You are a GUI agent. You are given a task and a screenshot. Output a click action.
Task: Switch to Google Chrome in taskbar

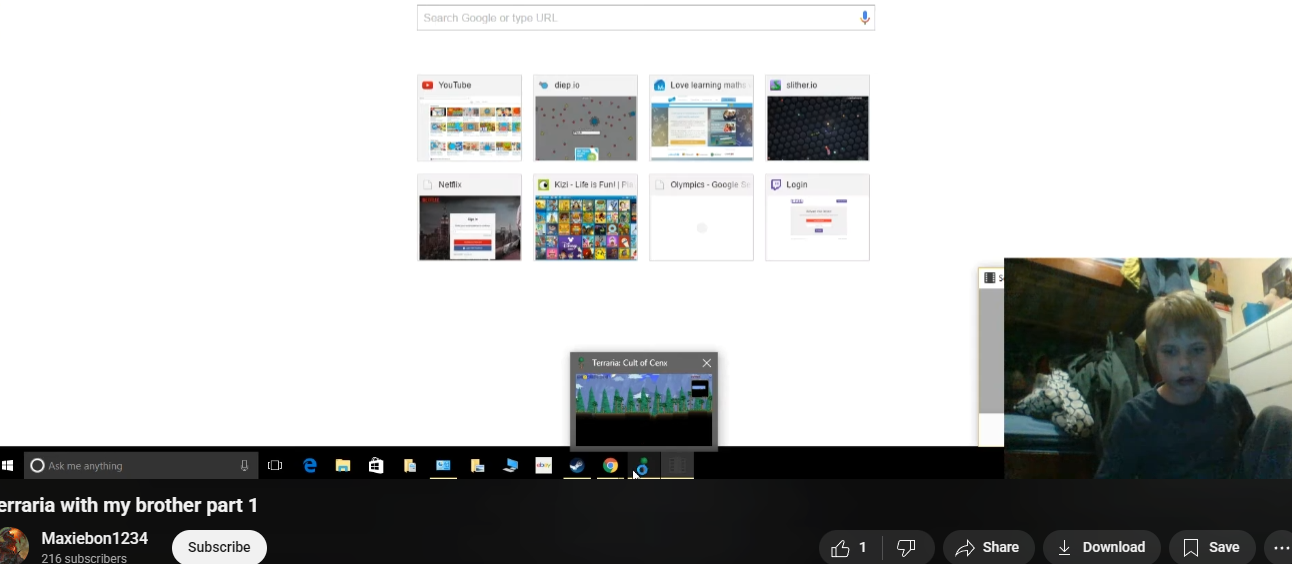pyautogui.click(x=610, y=465)
